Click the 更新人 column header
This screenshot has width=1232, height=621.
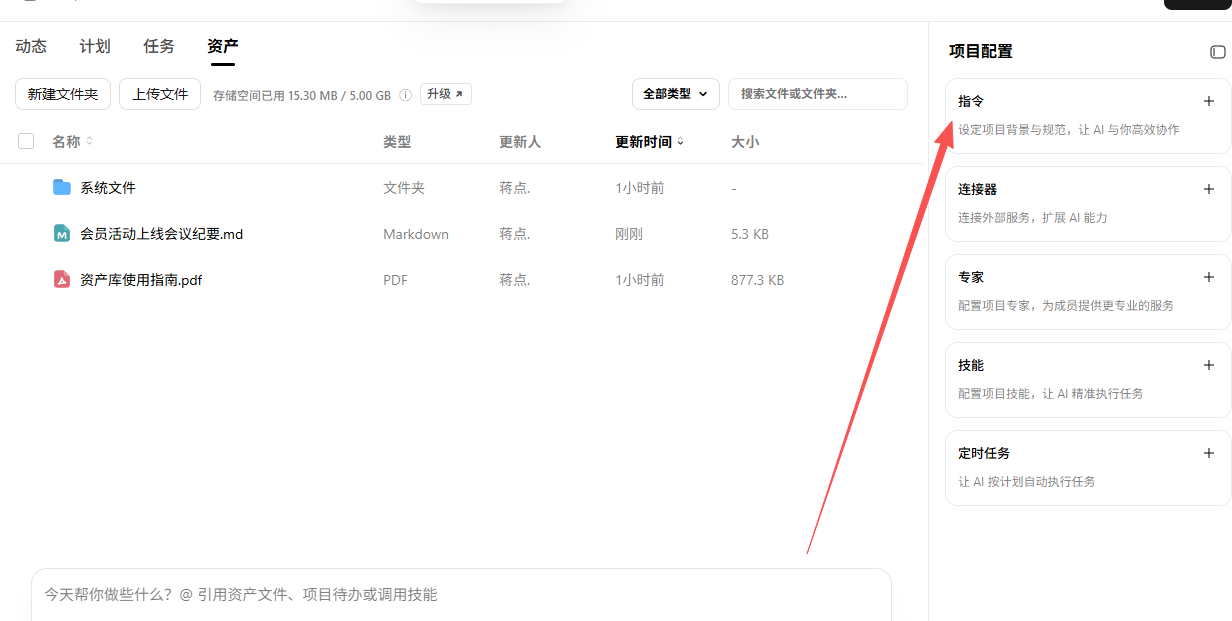[x=520, y=142]
